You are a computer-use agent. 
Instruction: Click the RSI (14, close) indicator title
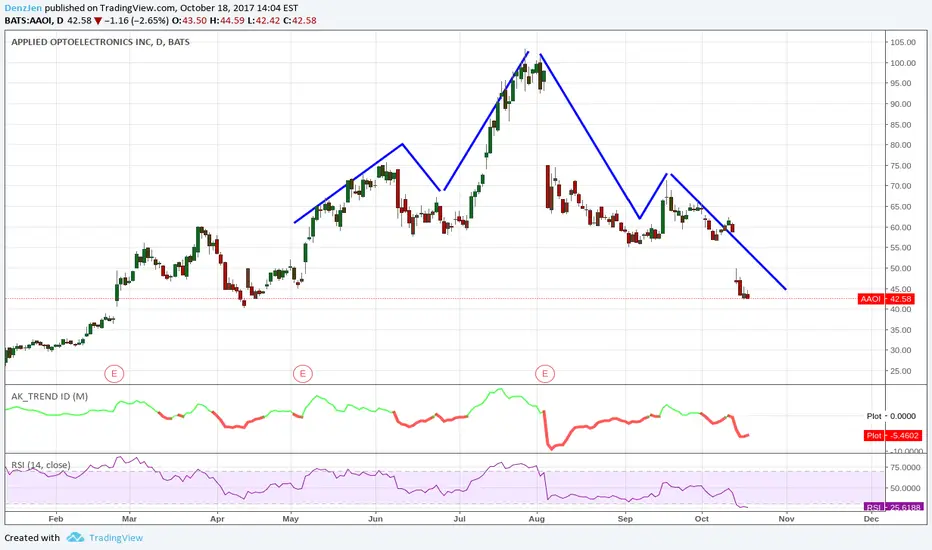click(x=40, y=464)
